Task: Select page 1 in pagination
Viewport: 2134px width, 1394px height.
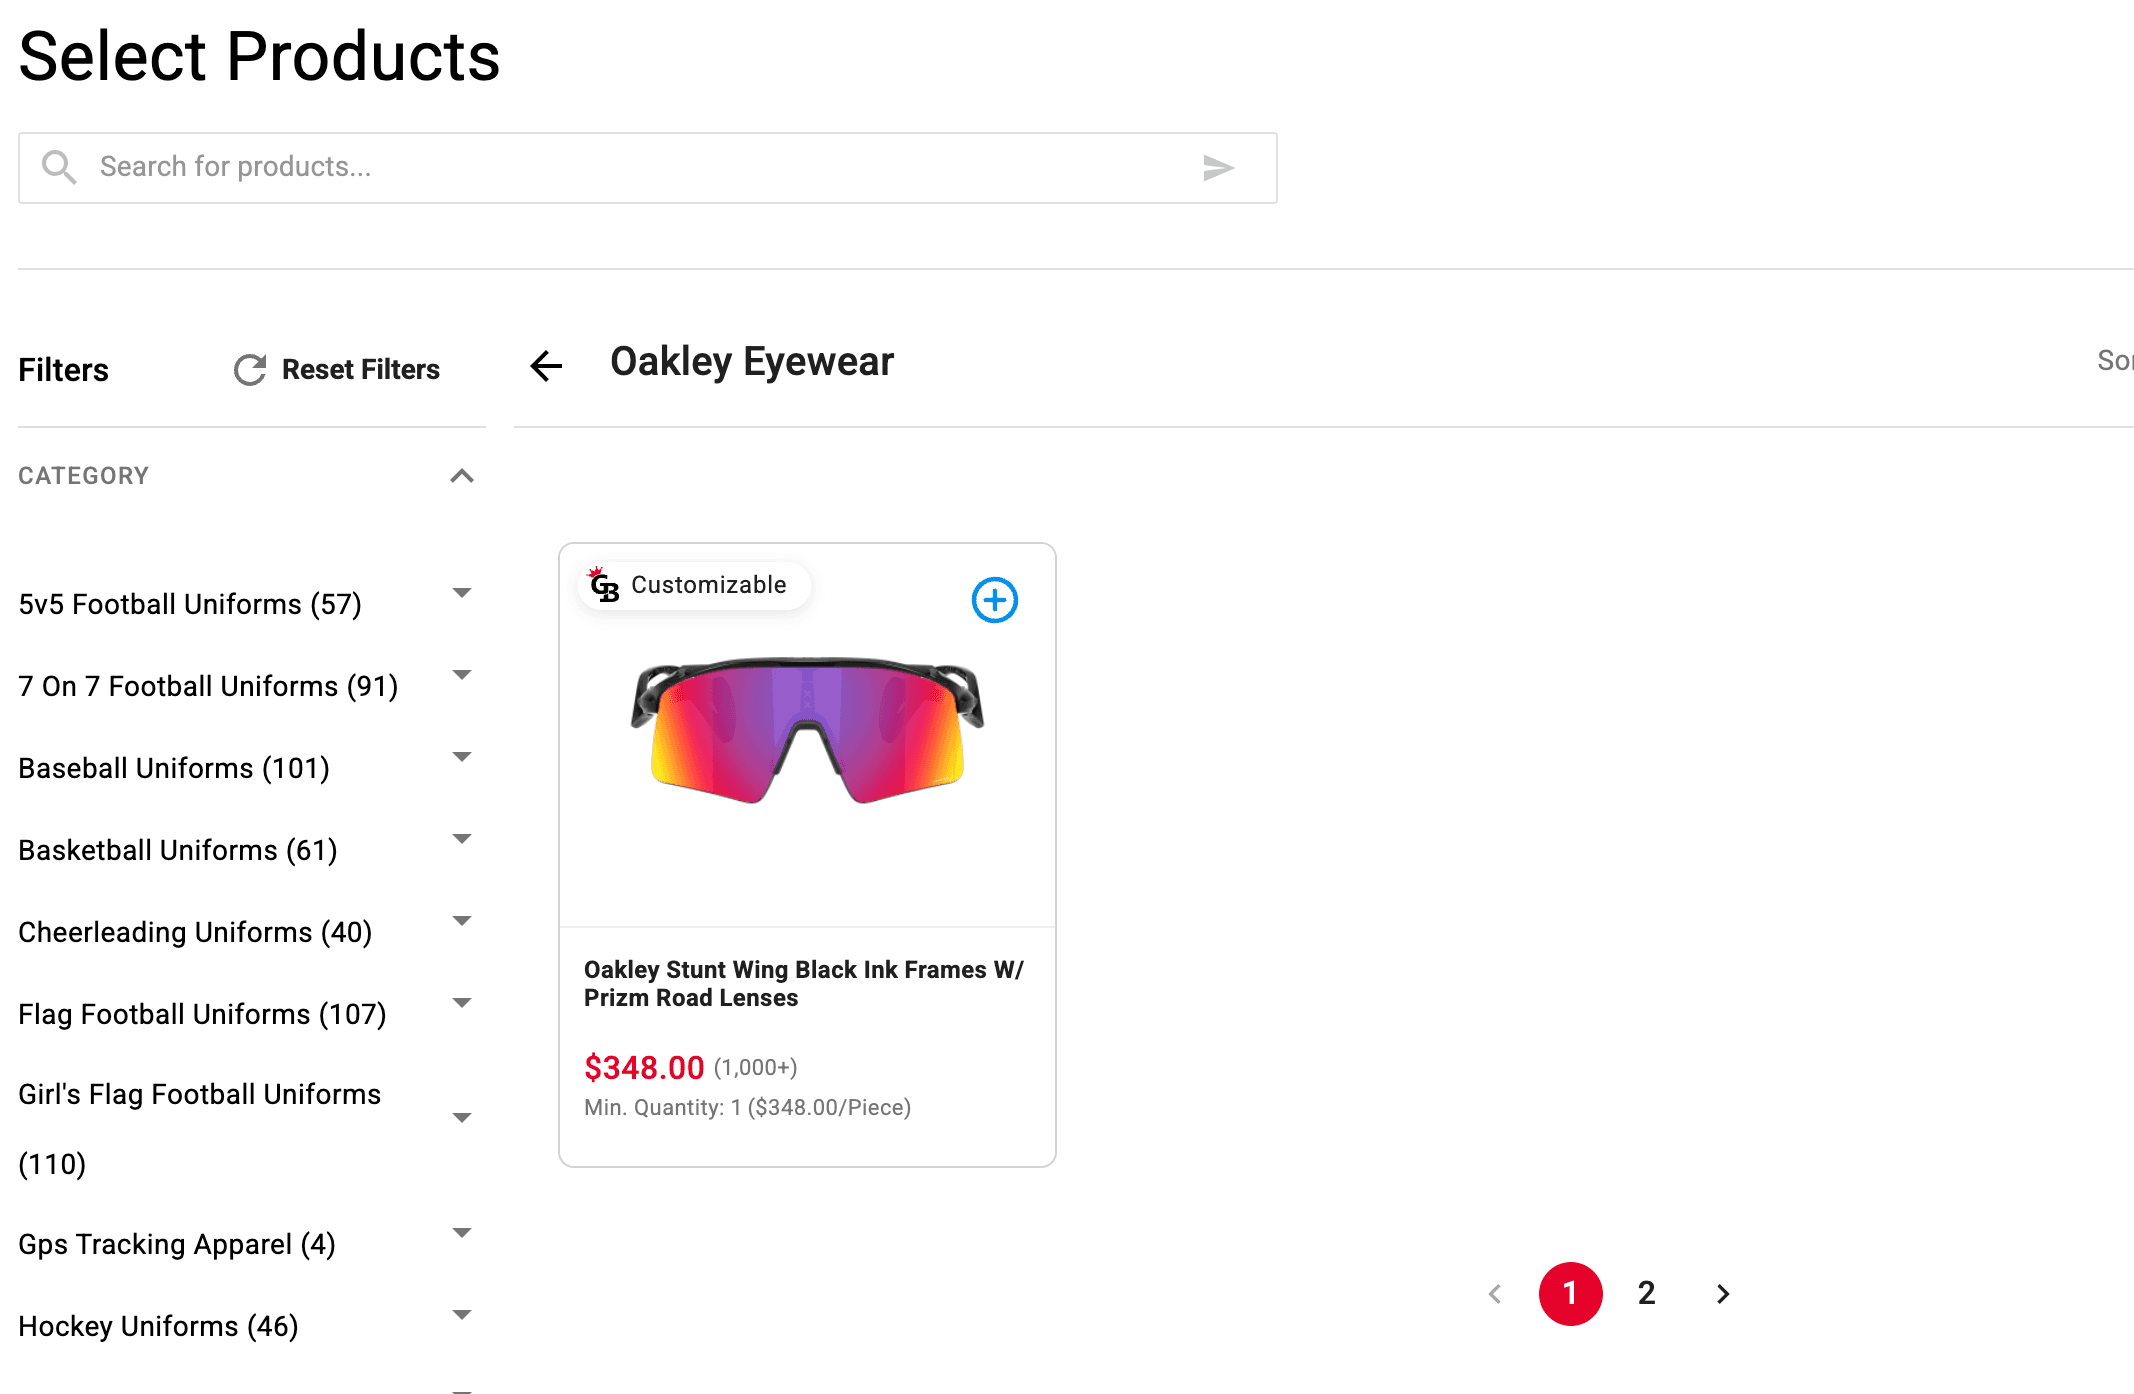Action: (1570, 1294)
